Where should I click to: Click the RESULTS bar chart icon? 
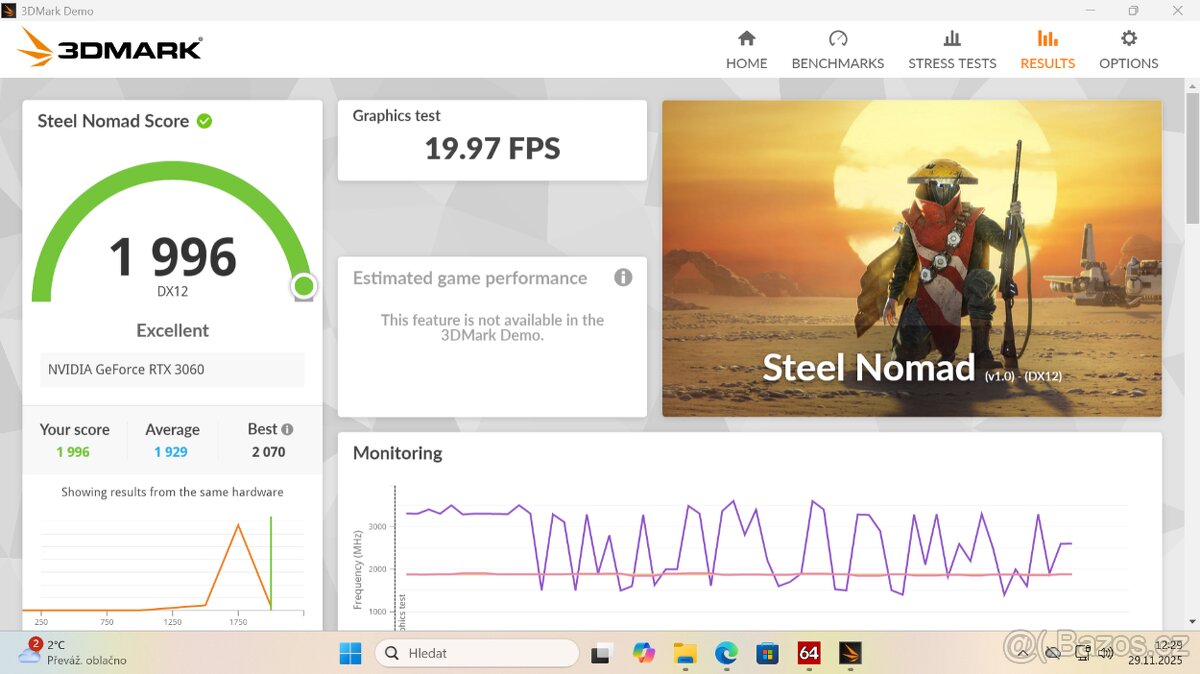coord(1047,39)
